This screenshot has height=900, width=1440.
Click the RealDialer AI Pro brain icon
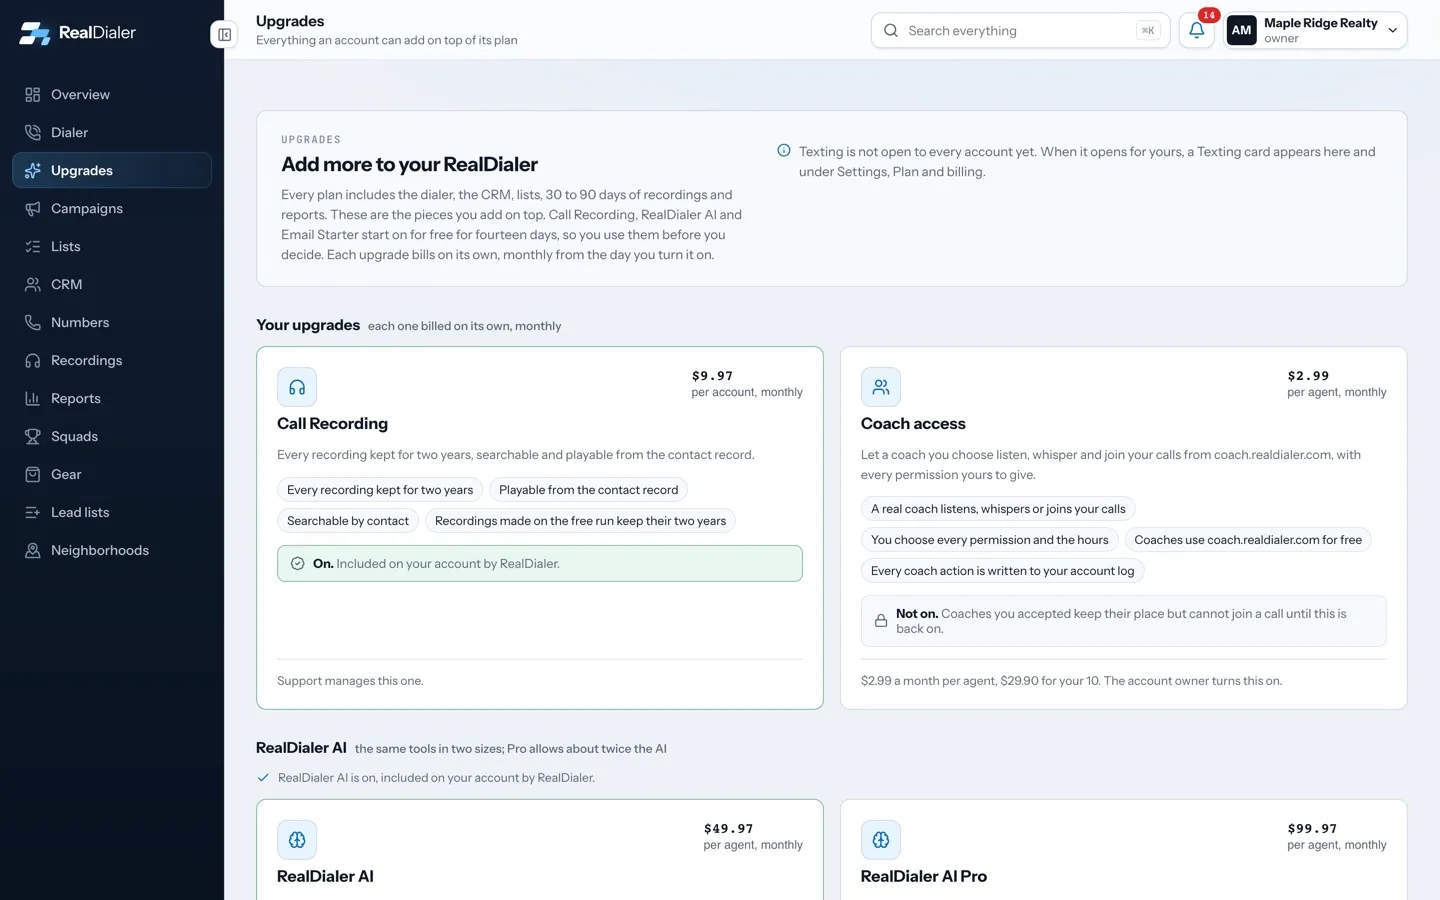pos(881,840)
